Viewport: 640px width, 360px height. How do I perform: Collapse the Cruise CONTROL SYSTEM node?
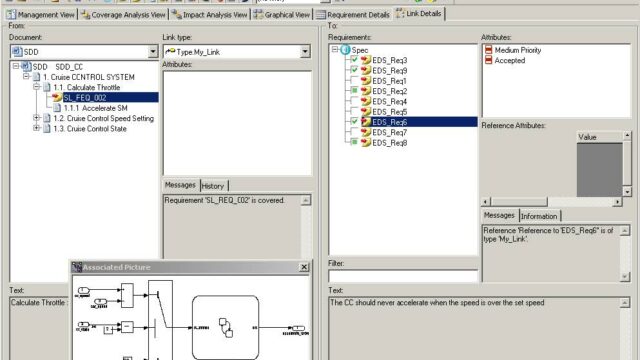pyautogui.click(x=26, y=77)
